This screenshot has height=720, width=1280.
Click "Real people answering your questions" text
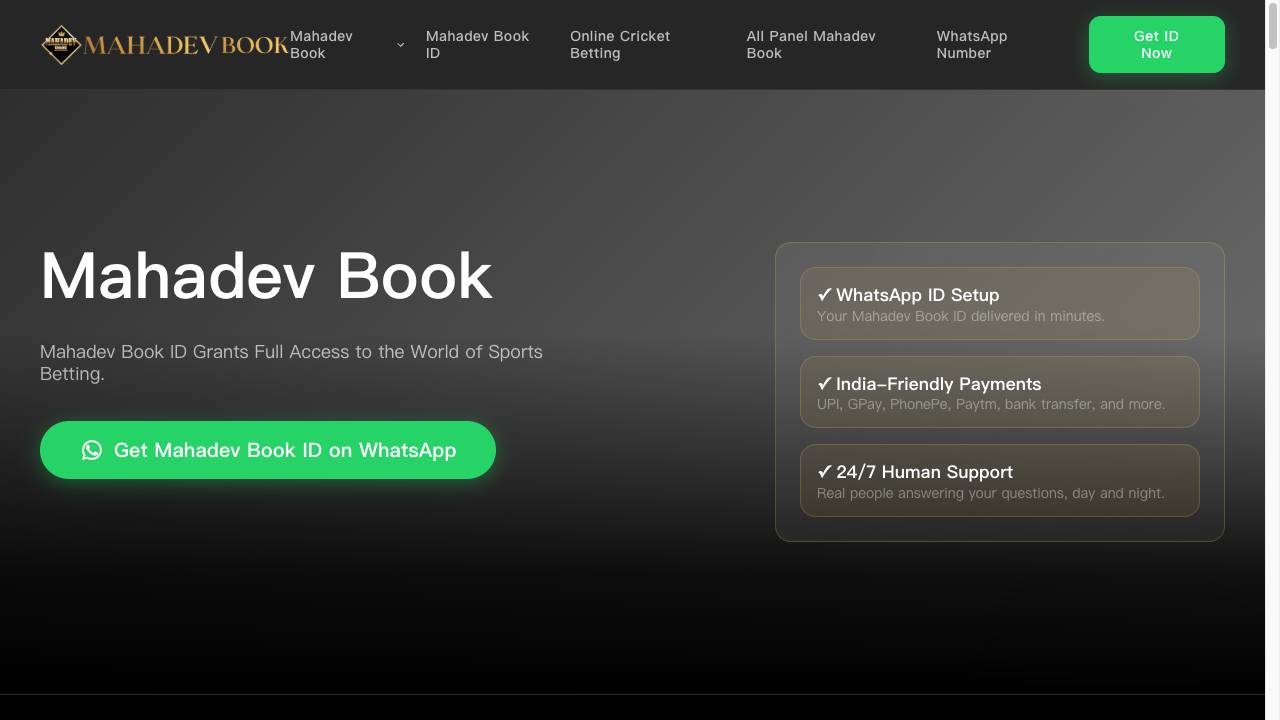[x=991, y=493]
